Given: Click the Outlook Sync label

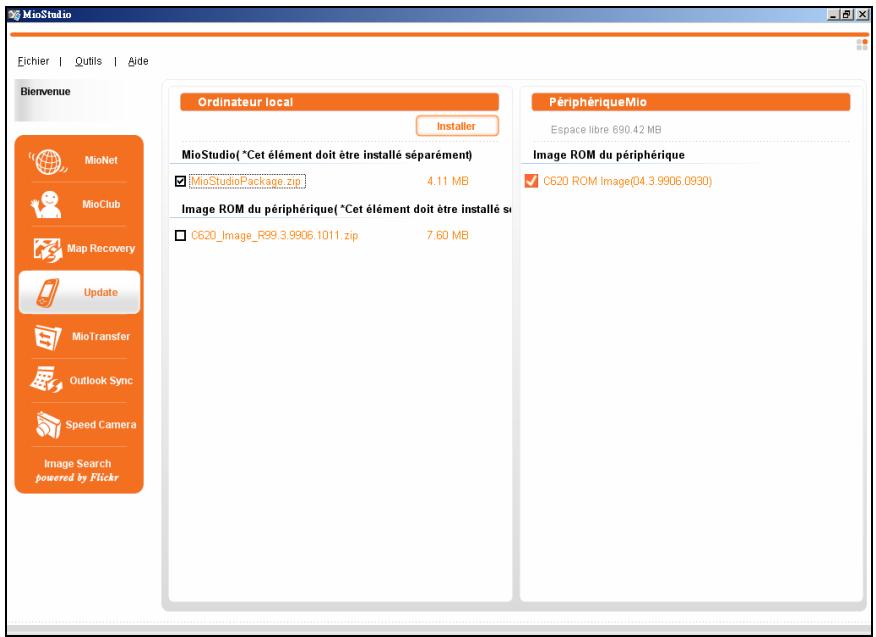Looking at the screenshot, I should pyautogui.click(x=101, y=381).
